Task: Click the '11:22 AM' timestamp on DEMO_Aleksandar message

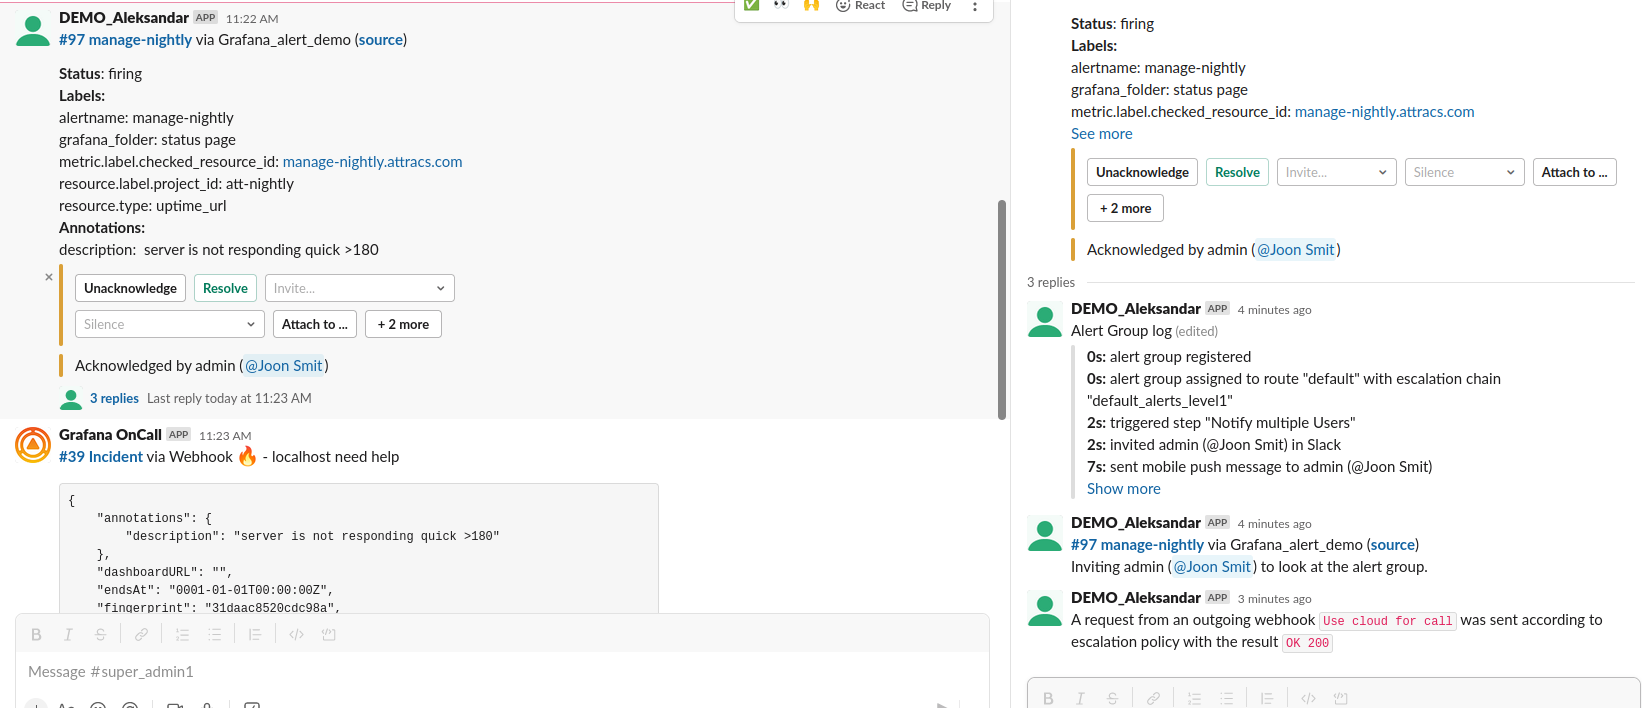Action: tap(252, 19)
